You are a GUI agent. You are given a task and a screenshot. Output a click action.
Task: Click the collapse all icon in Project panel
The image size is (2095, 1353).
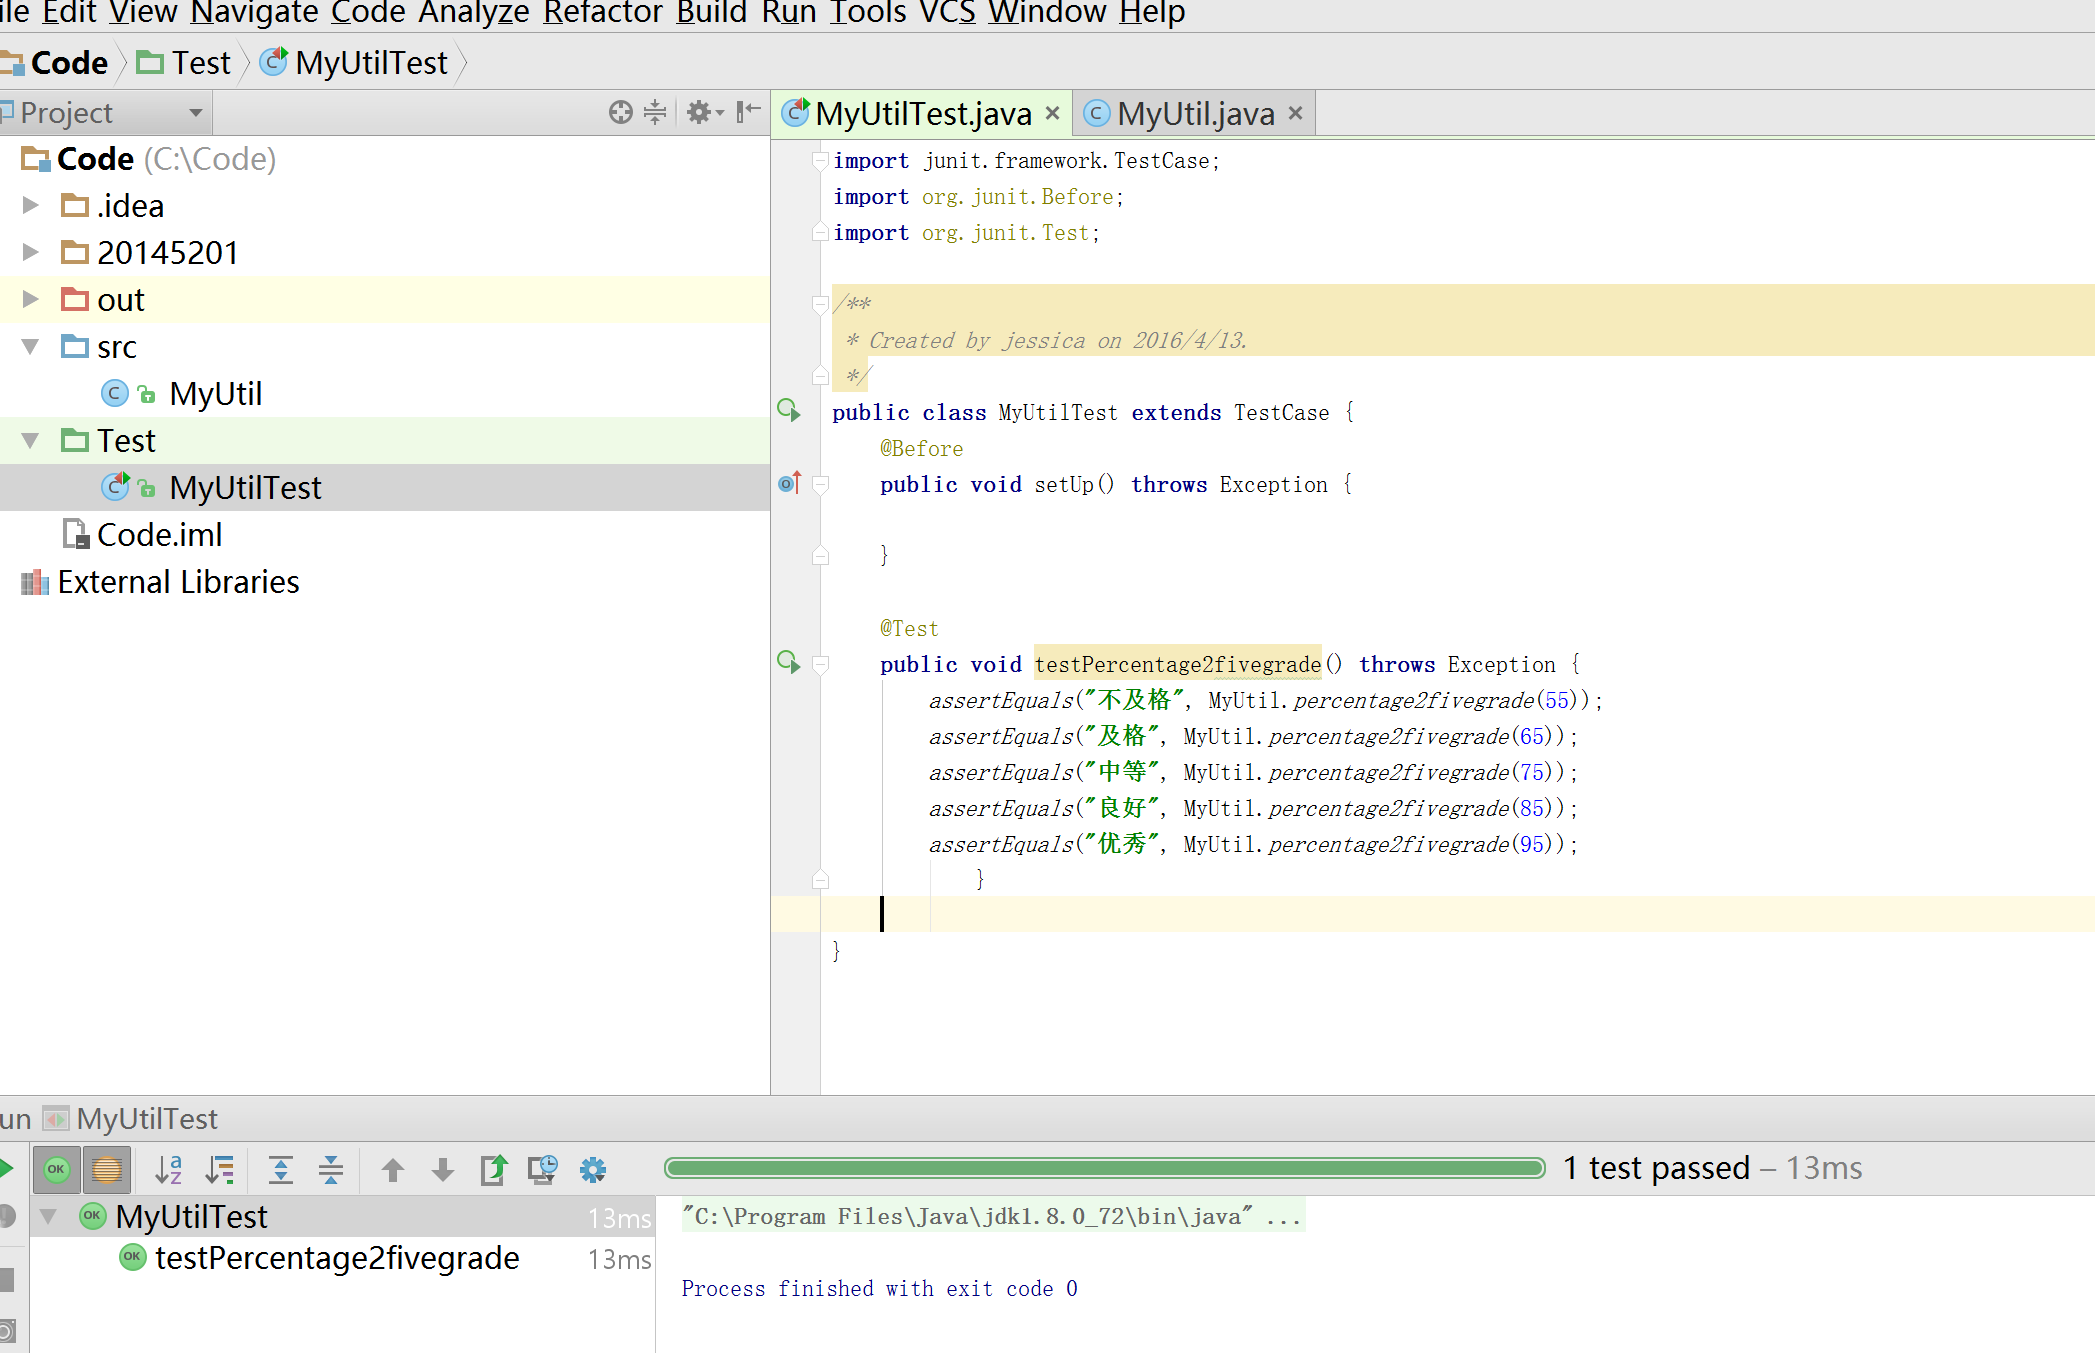click(x=655, y=112)
